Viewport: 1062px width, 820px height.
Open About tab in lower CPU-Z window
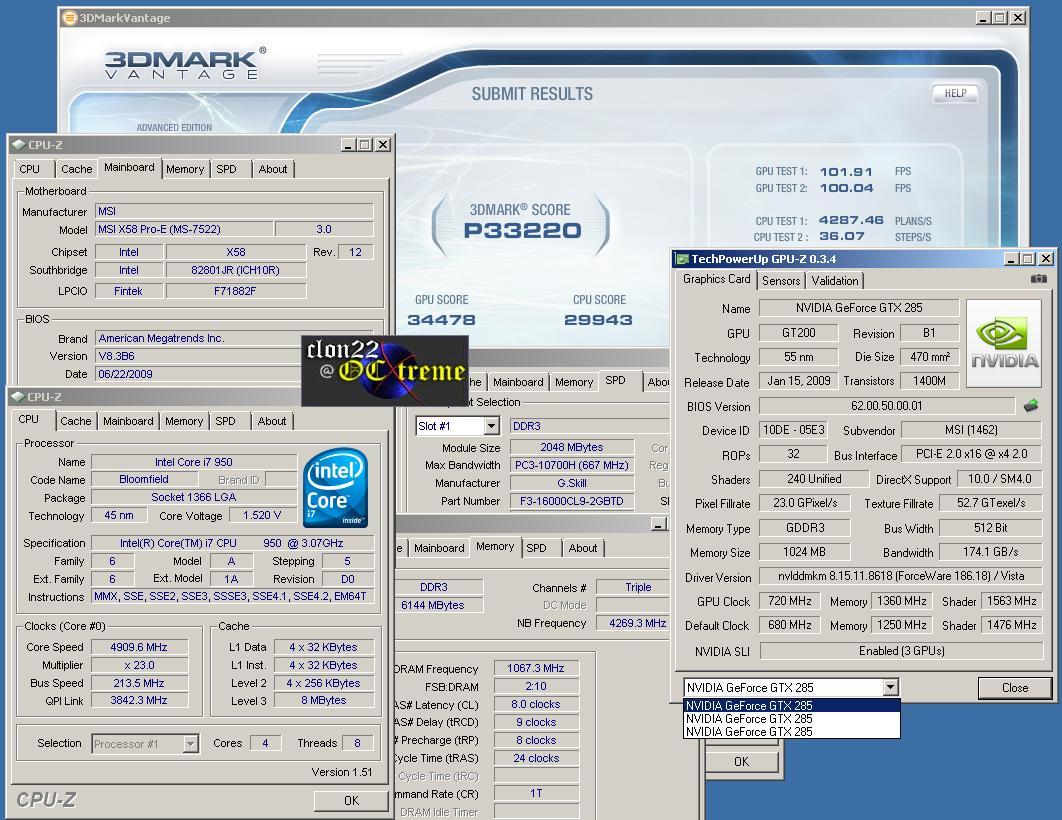272,421
